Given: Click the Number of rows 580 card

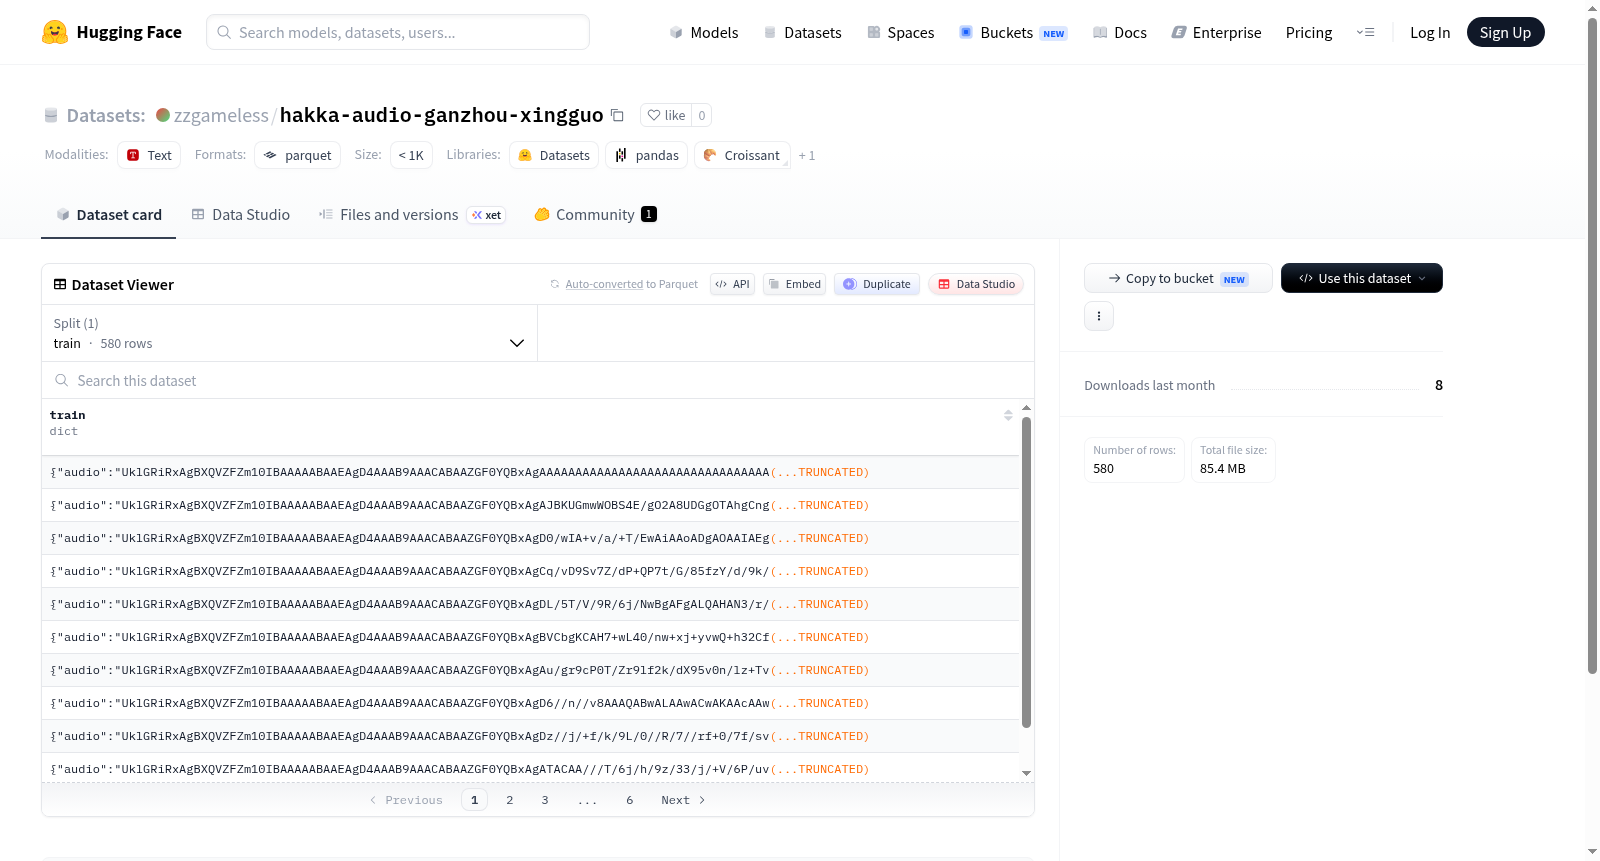Looking at the screenshot, I should click(x=1135, y=460).
